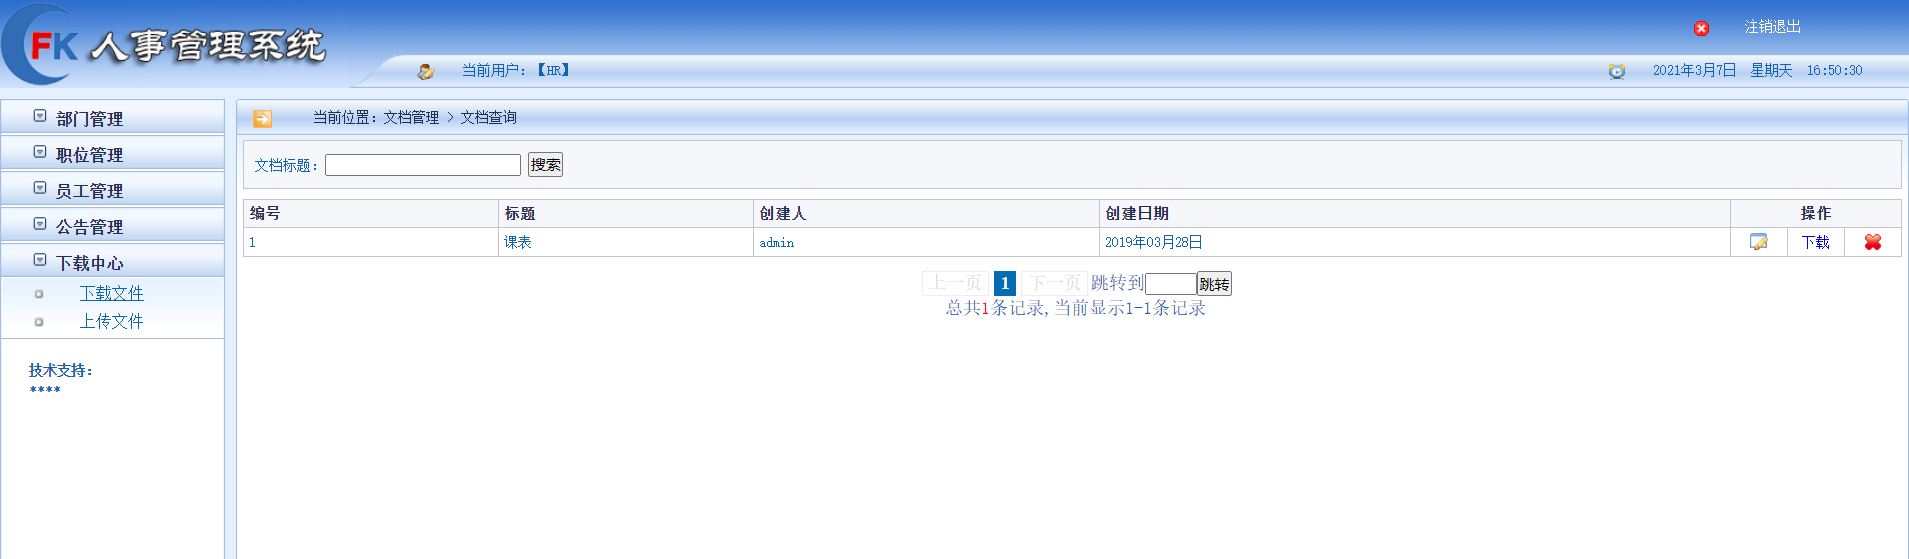Collapse the 下载中心 menu section
The width and height of the screenshot is (1909, 559).
click(112, 262)
